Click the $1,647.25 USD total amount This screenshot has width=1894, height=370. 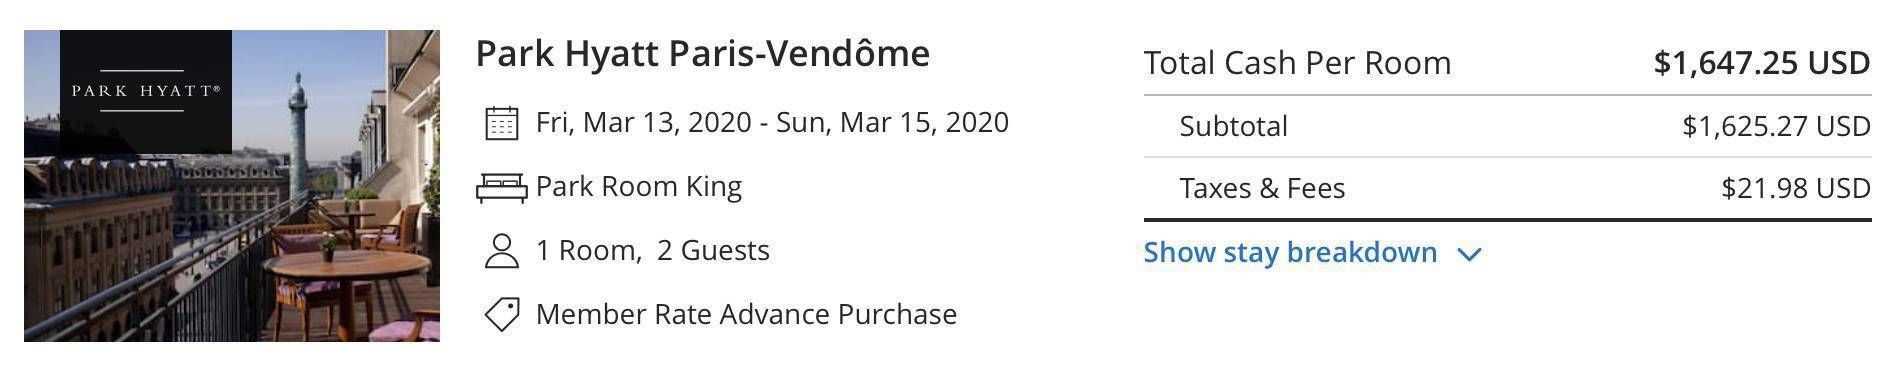coord(1762,63)
